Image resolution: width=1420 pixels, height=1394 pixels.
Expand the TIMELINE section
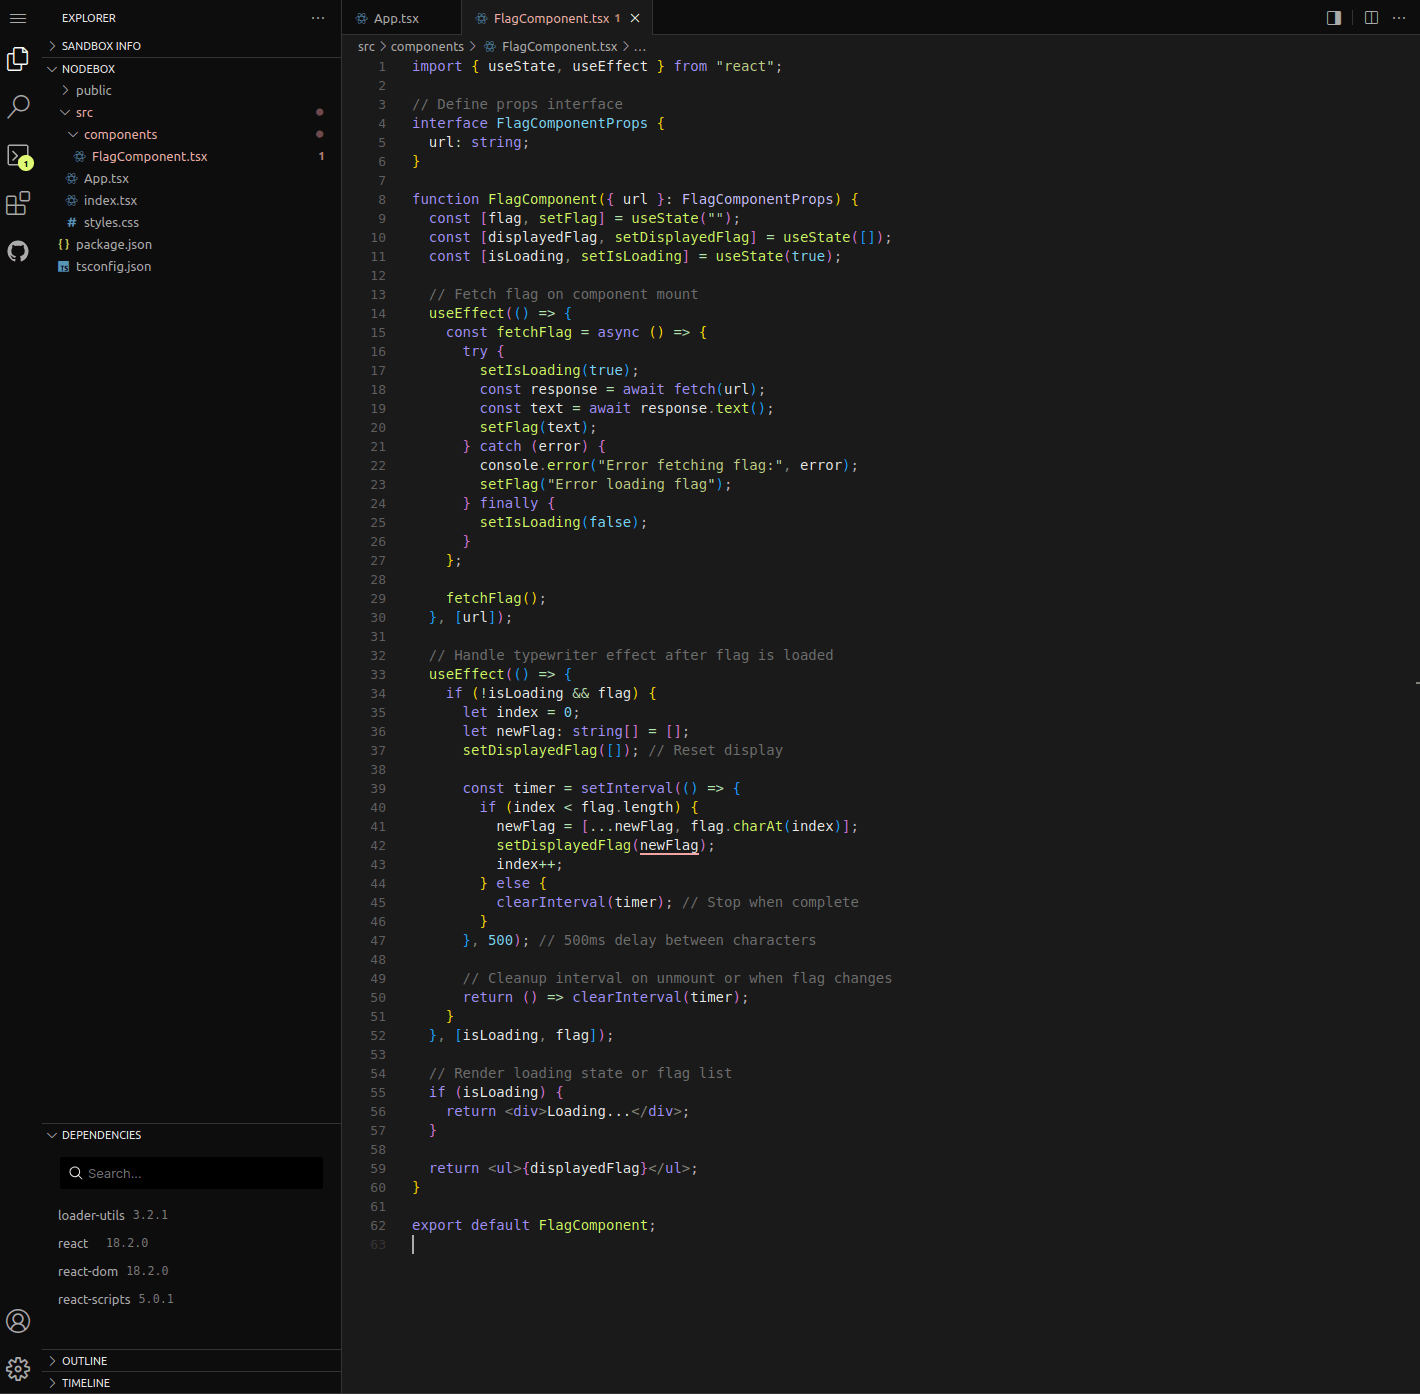coord(191,1383)
